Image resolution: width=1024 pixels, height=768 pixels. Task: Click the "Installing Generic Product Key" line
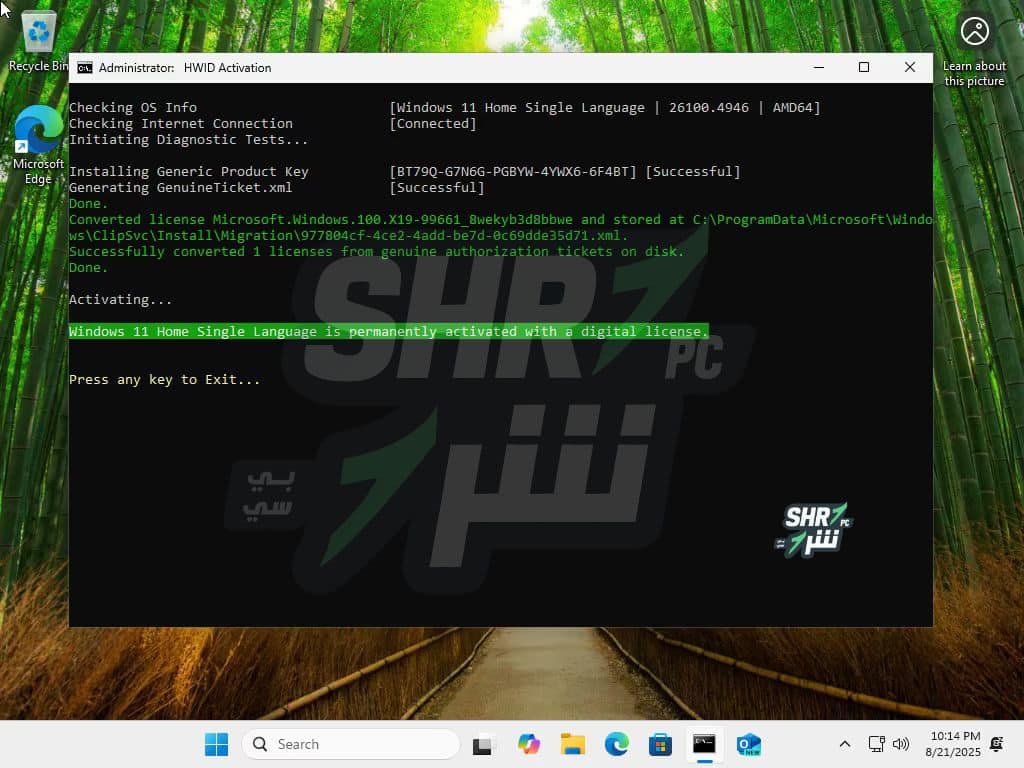(x=189, y=171)
